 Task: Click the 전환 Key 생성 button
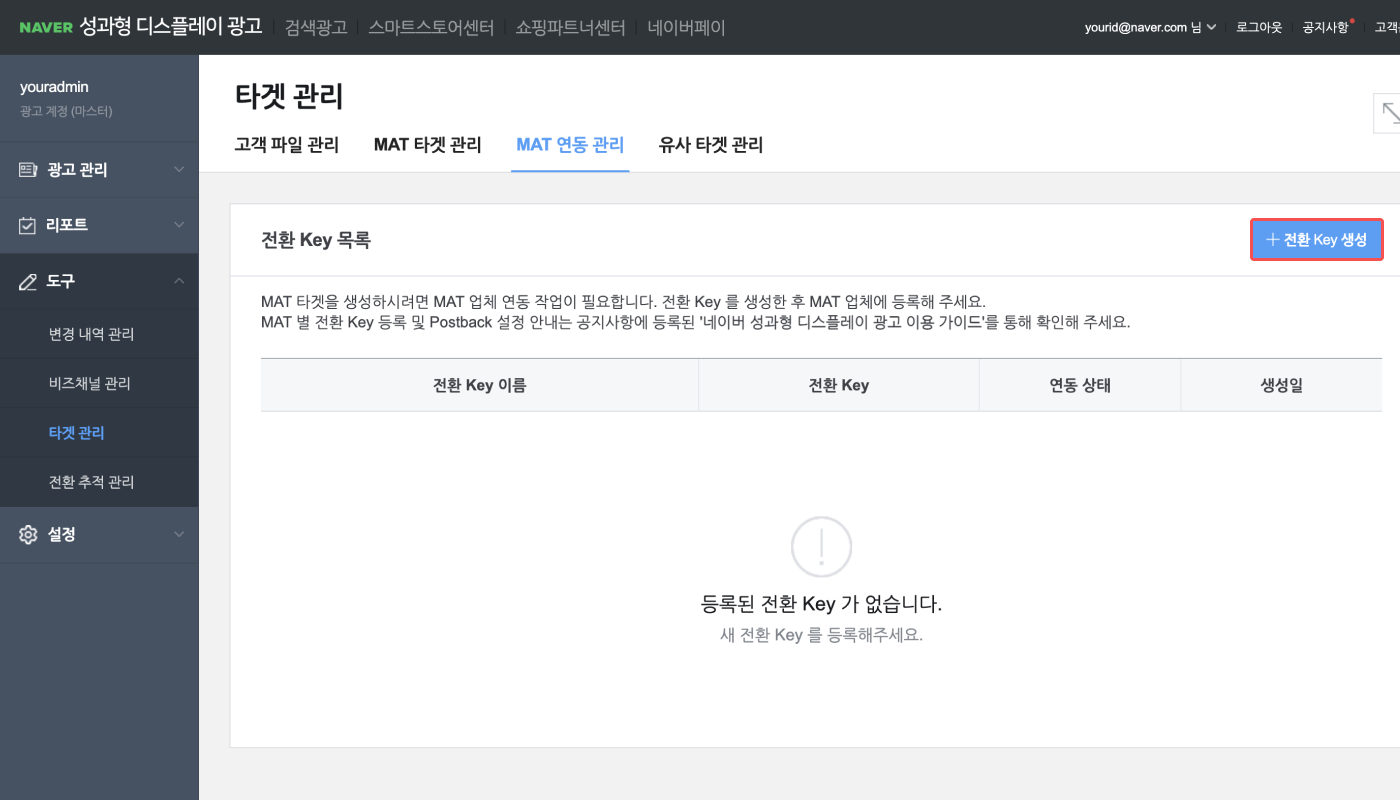(x=1316, y=240)
